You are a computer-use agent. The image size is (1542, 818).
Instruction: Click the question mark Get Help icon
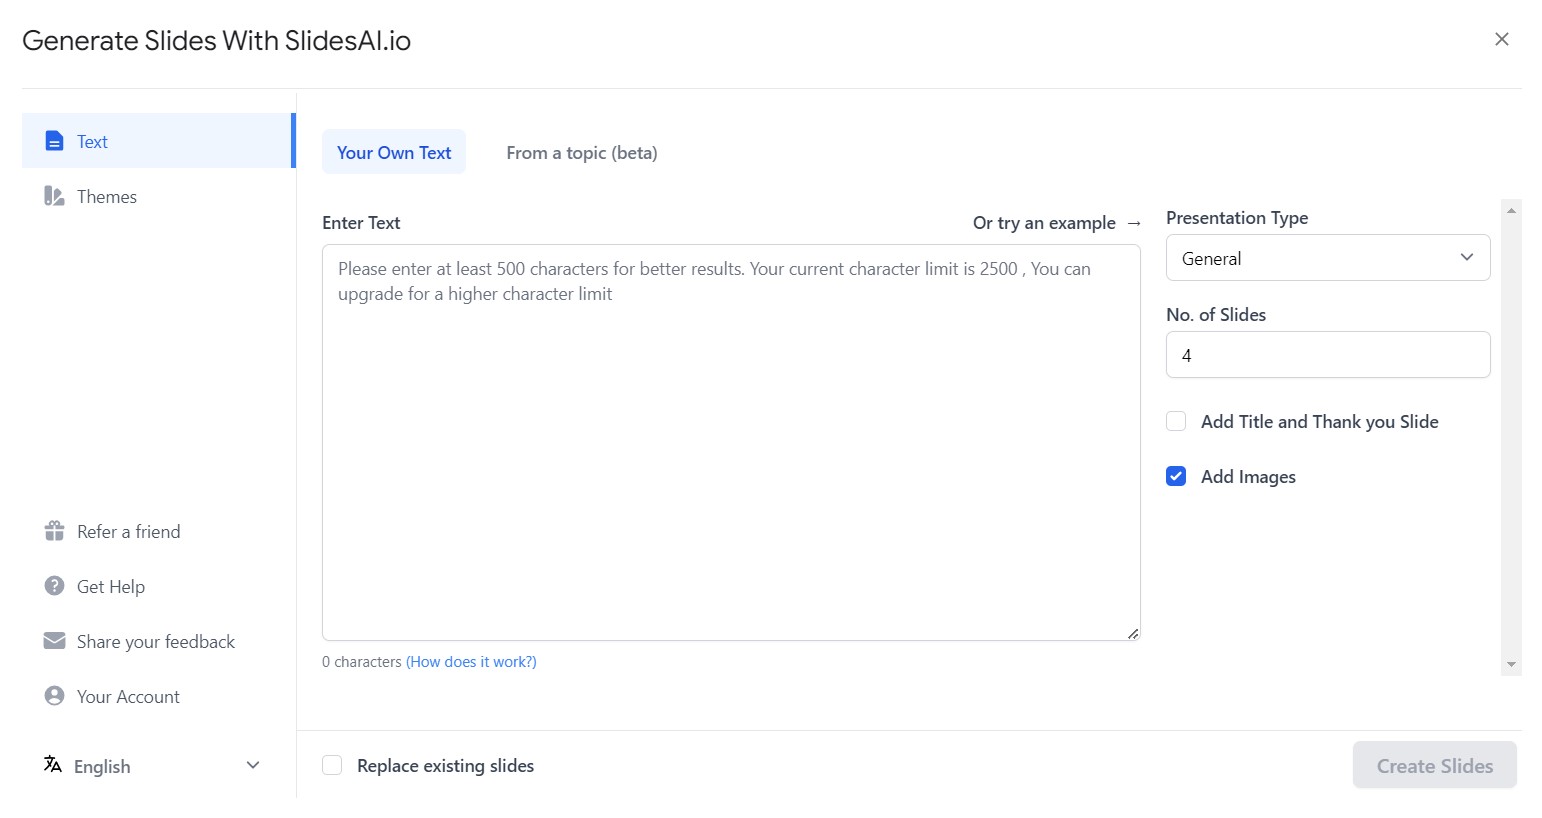[54, 586]
